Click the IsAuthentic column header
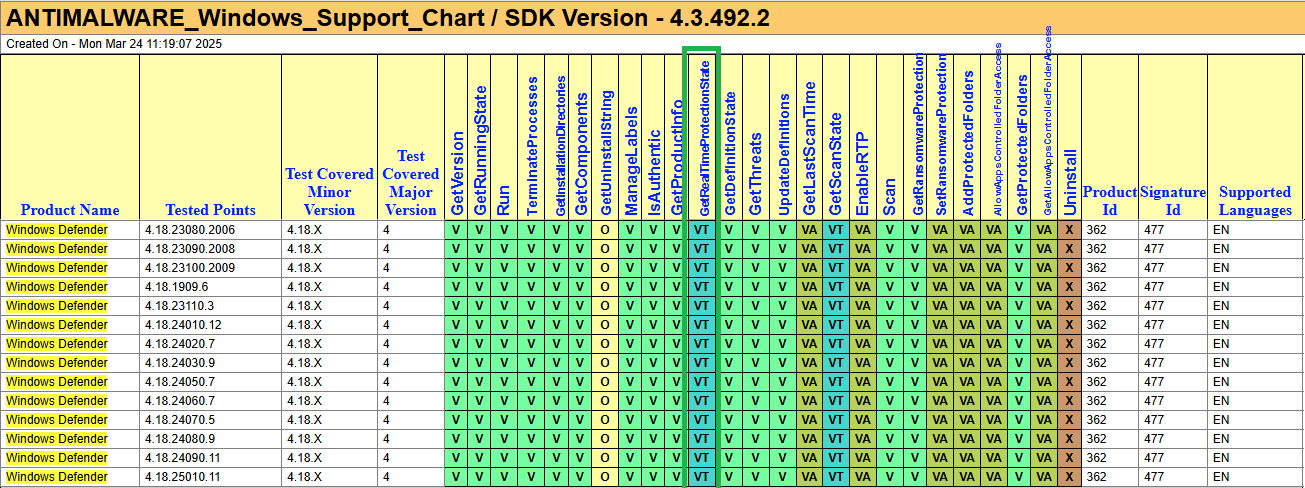This screenshot has width=1305, height=488. click(x=655, y=171)
